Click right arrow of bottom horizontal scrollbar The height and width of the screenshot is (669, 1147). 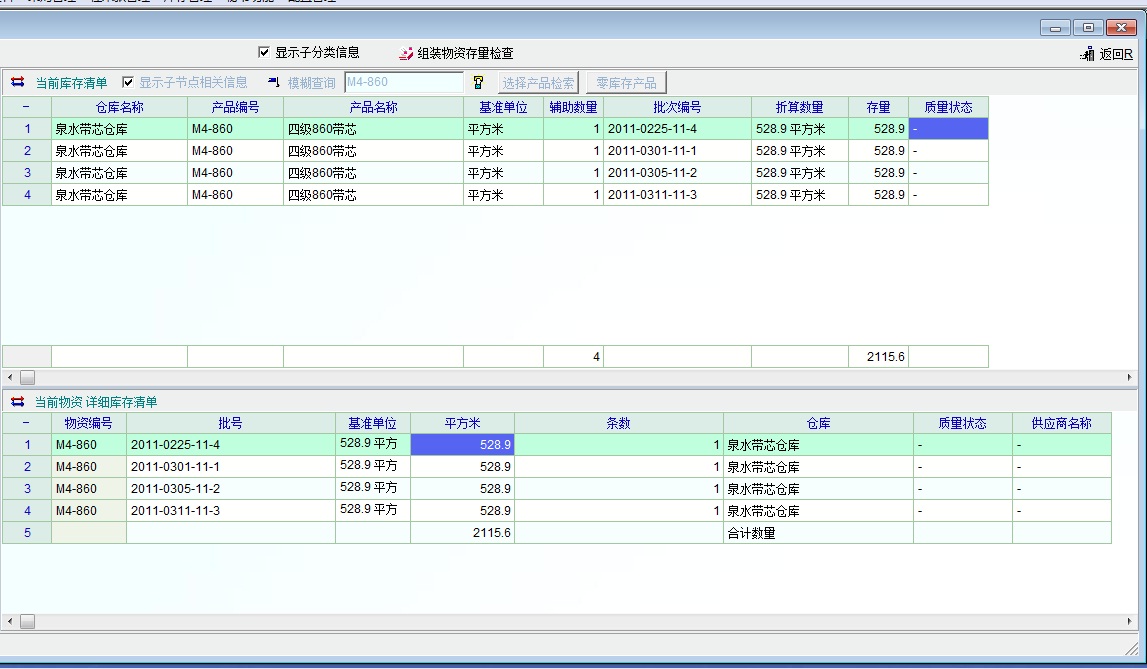point(1130,622)
